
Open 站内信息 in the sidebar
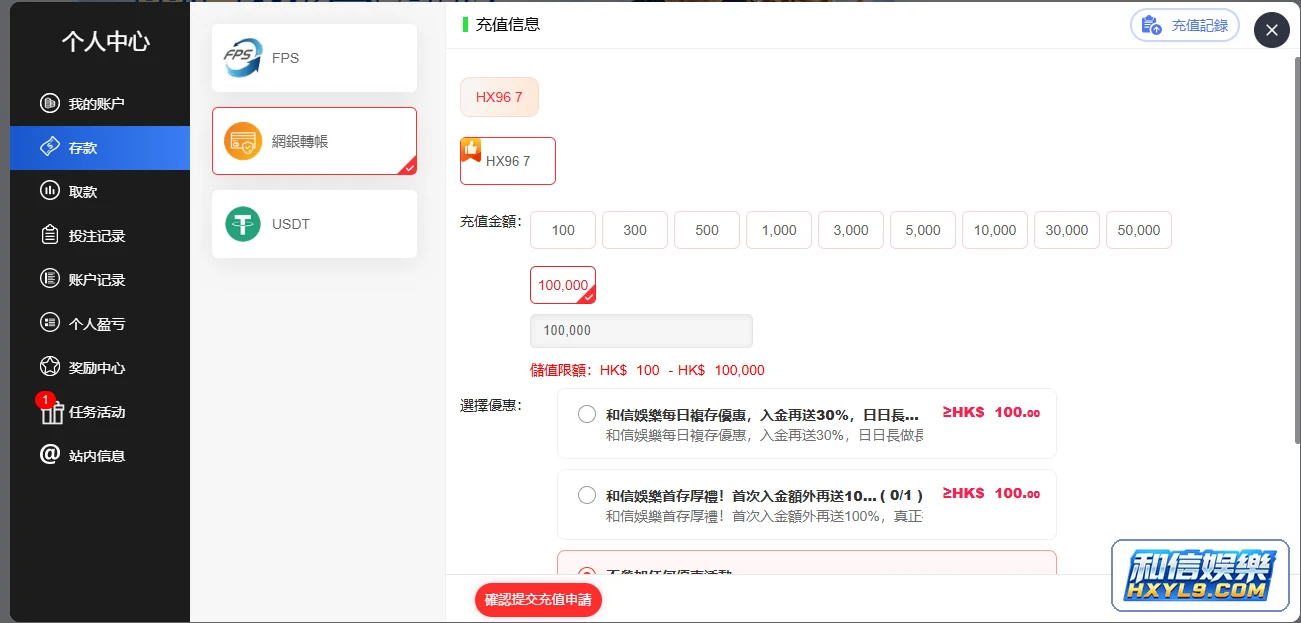[100, 456]
